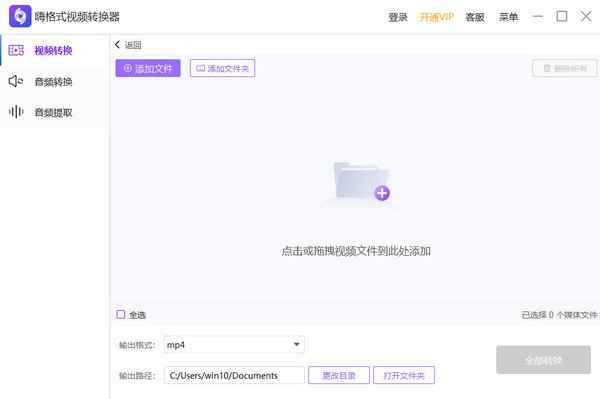Click the output path input field

pos(234,375)
